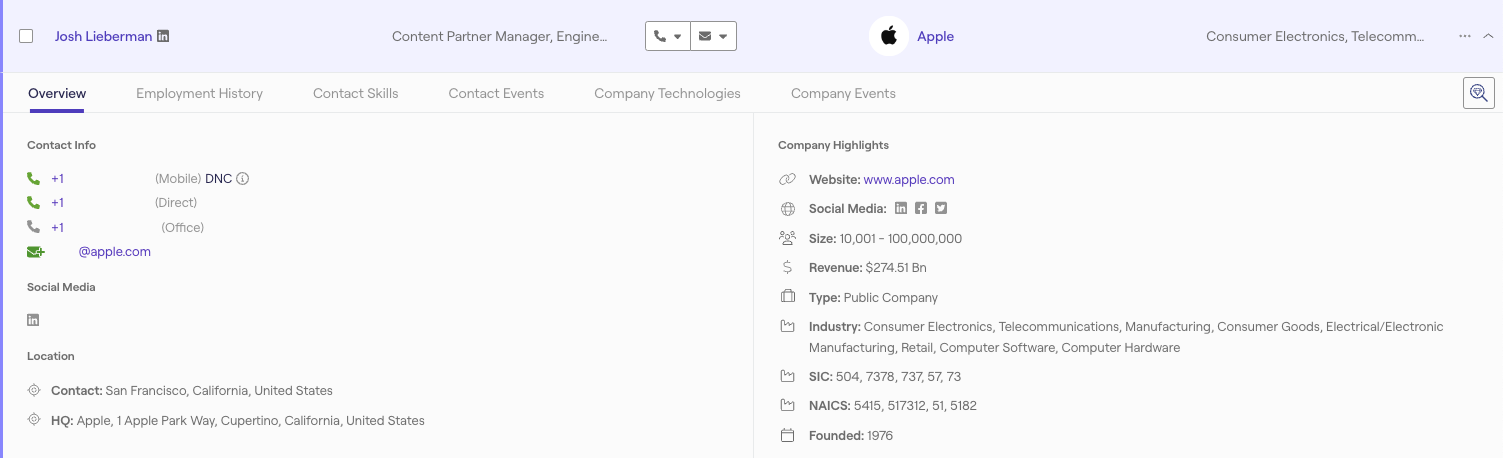Switch to Company Technologies tab
Image resolution: width=1503 pixels, height=458 pixels.
pos(667,93)
